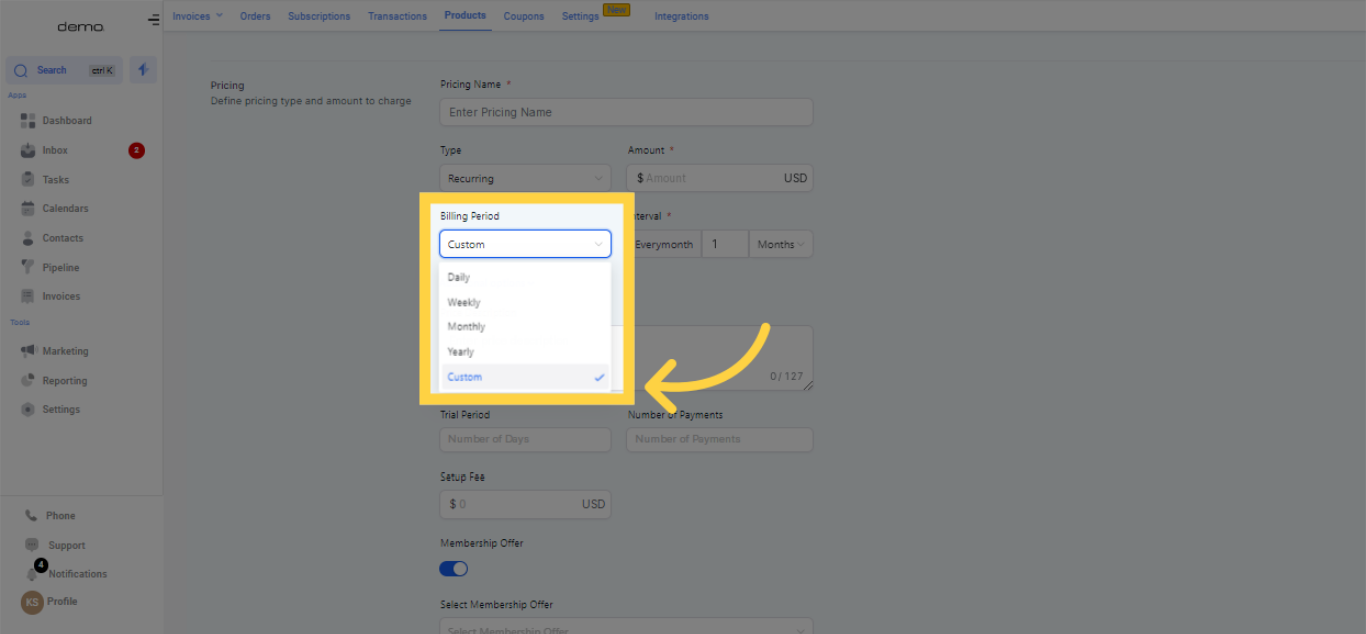This screenshot has width=1366, height=634.
Task: Open the Notifications bell icon
Action: point(32,574)
